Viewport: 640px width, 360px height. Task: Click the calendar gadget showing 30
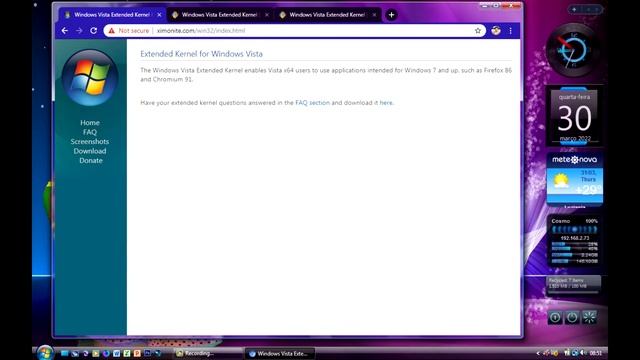pyautogui.click(x=574, y=117)
